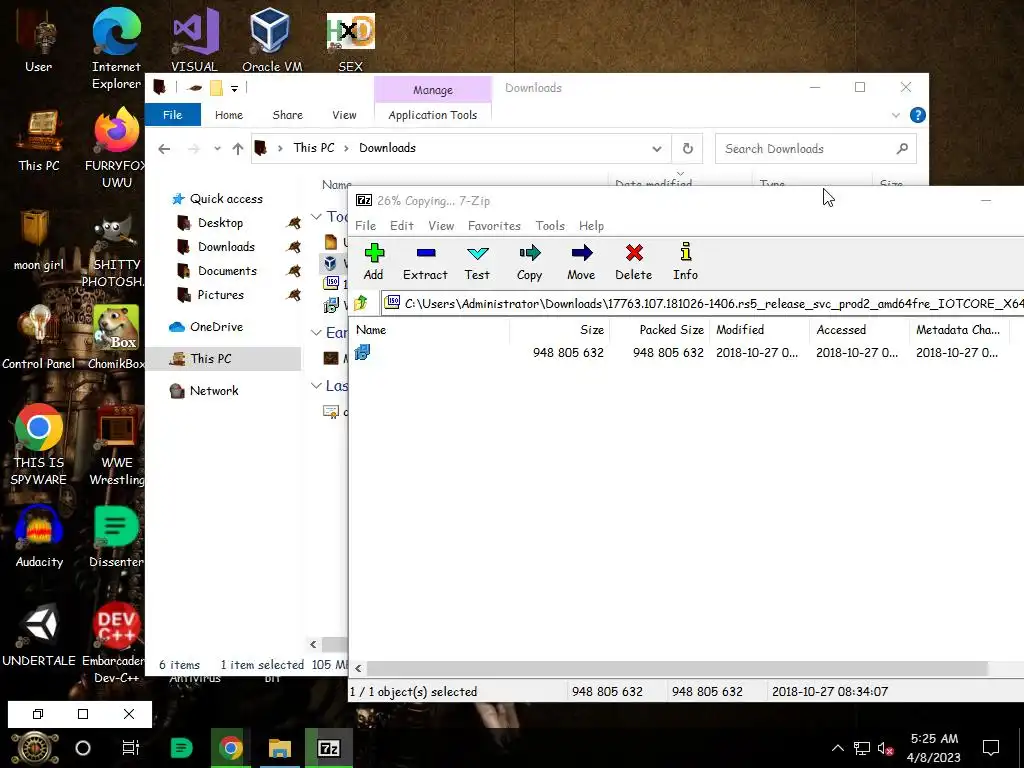
Task: Open Explorer help icon
Action: point(918,116)
